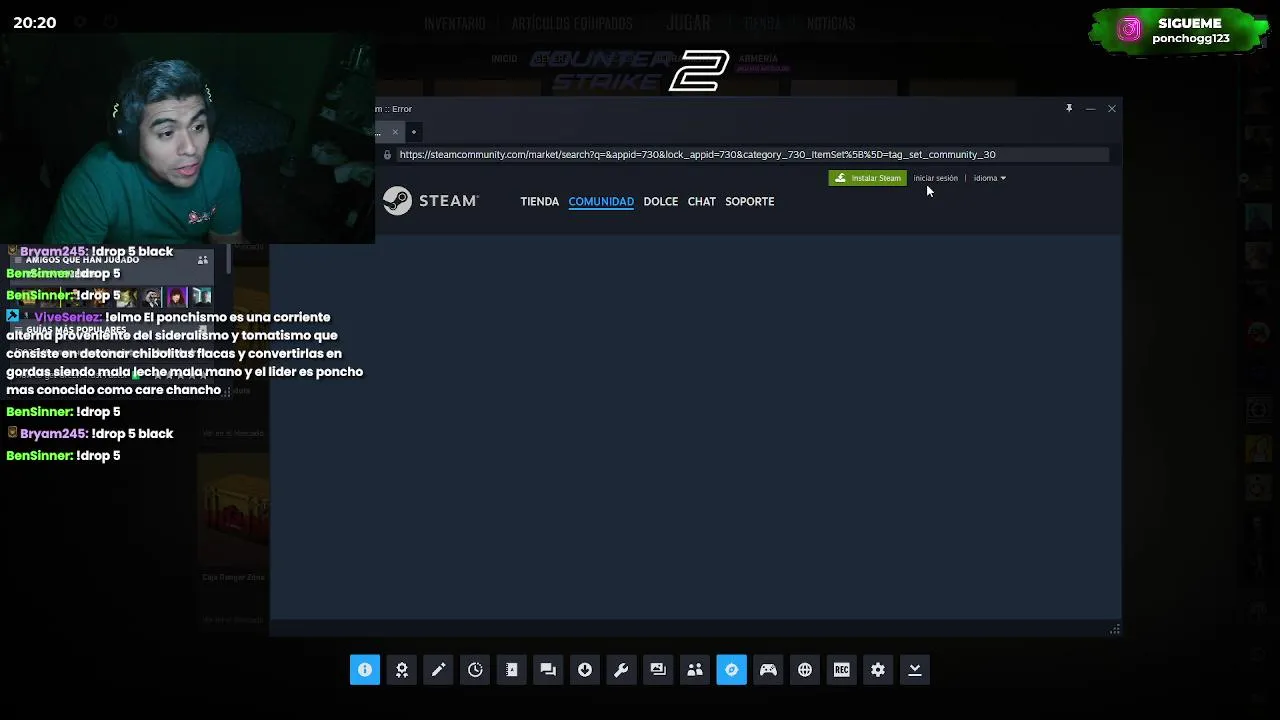Click the browser window resize grip corner
The width and height of the screenshot is (1280, 720).
pos(1114,629)
